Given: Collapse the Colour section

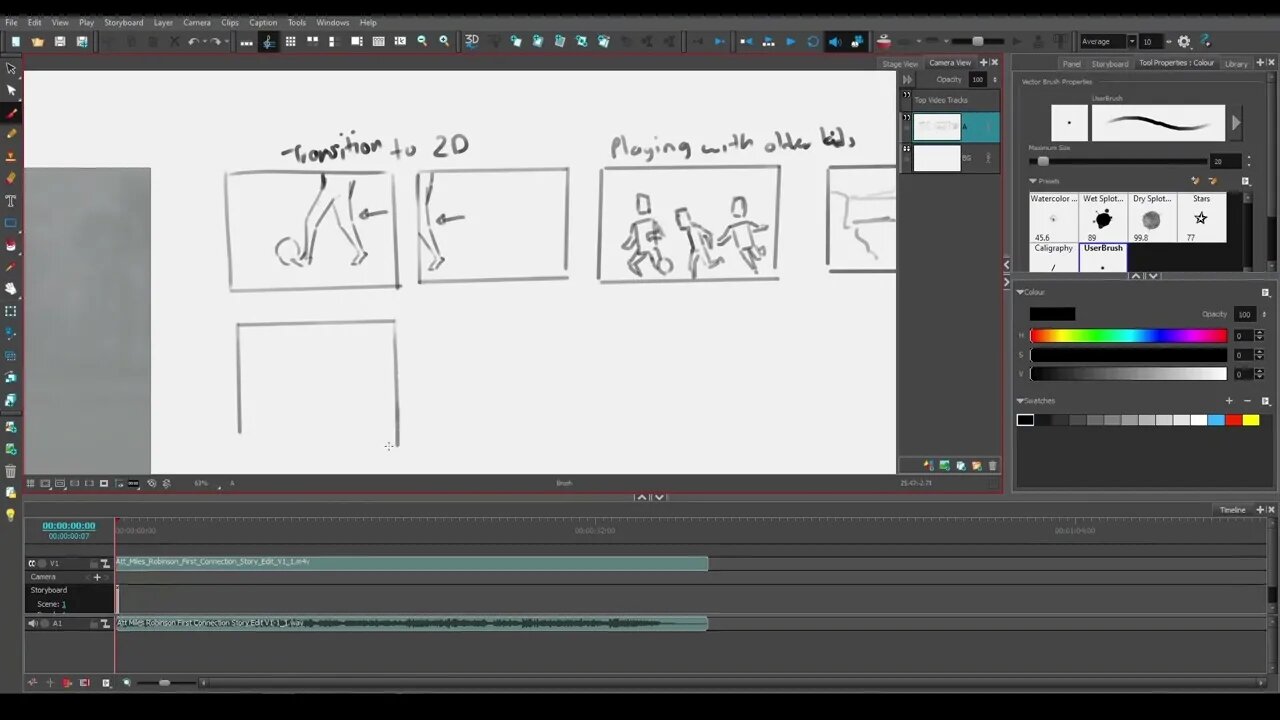Looking at the screenshot, I should (x=1020, y=292).
